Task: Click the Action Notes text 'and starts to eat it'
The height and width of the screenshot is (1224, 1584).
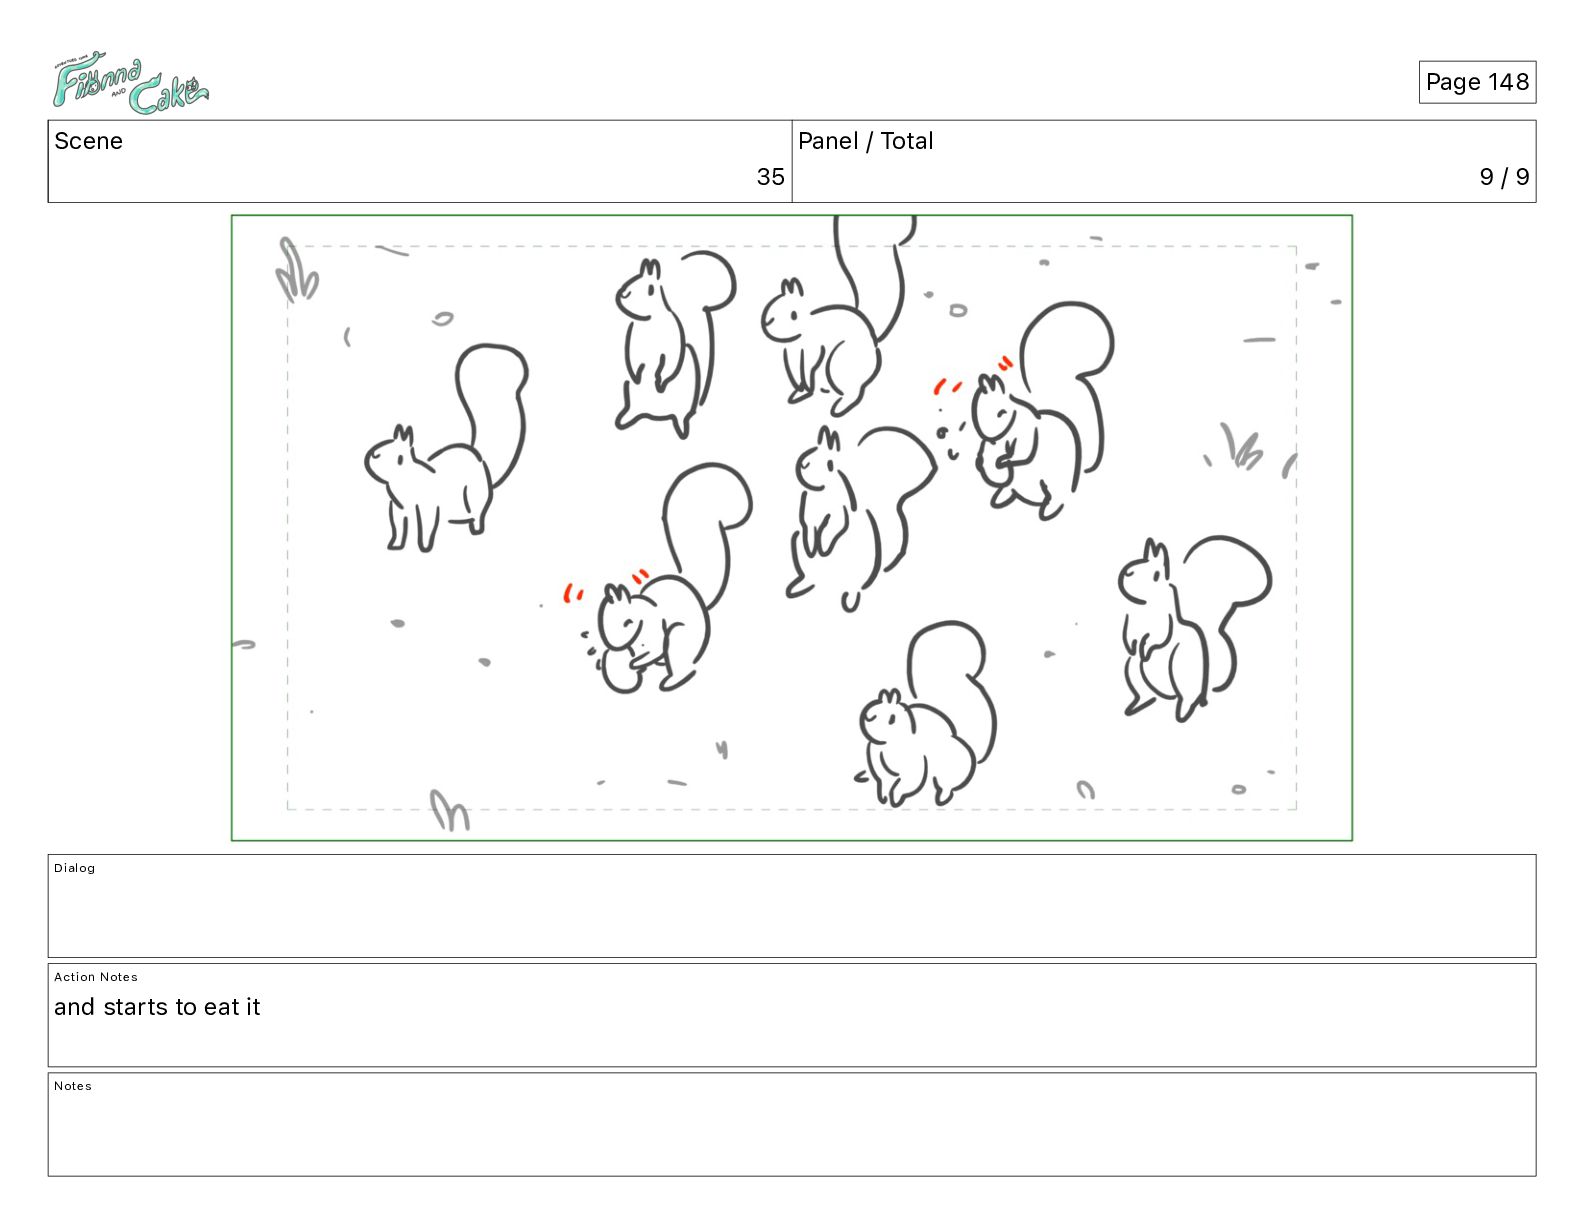Action: point(157,1007)
